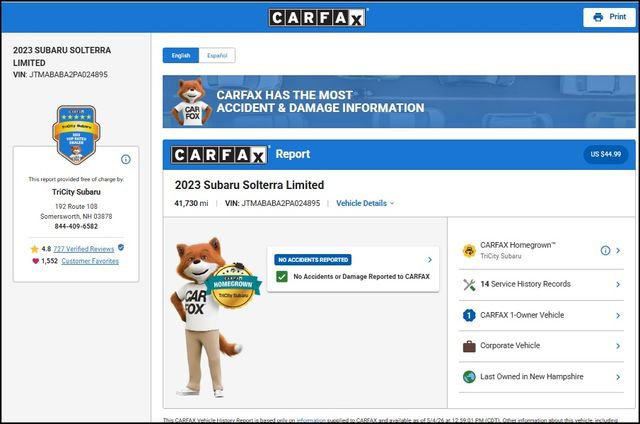640x424 pixels.
Task: Expand the No Accidents Reported card chevron
Action: [x=429, y=260]
